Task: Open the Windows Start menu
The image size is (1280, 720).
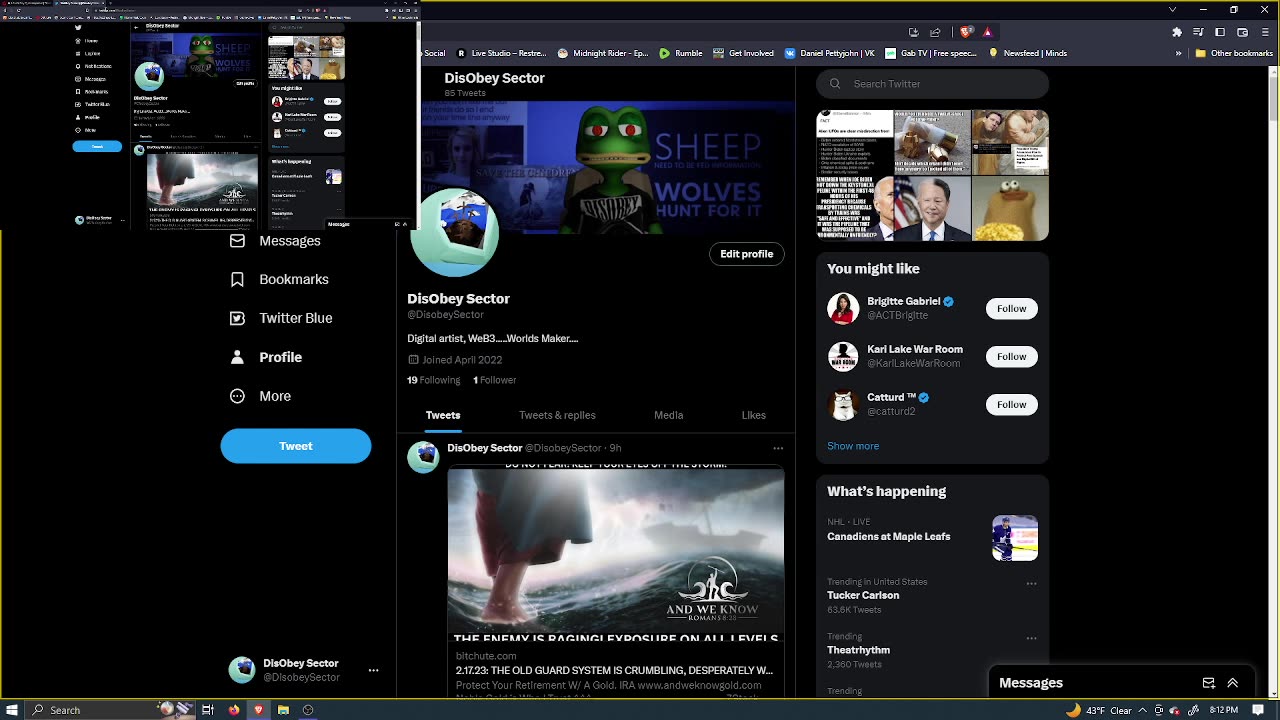Action: click(12, 710)
